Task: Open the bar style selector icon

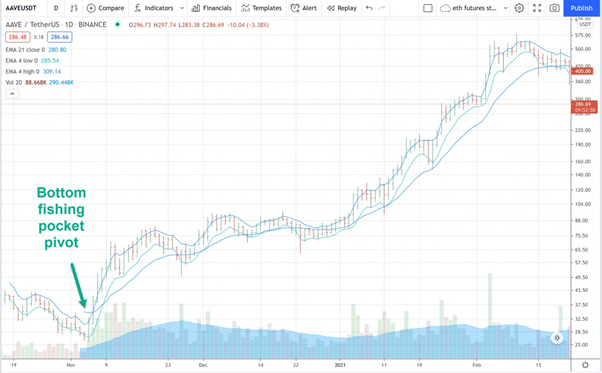Action: (x=74, y=8)
